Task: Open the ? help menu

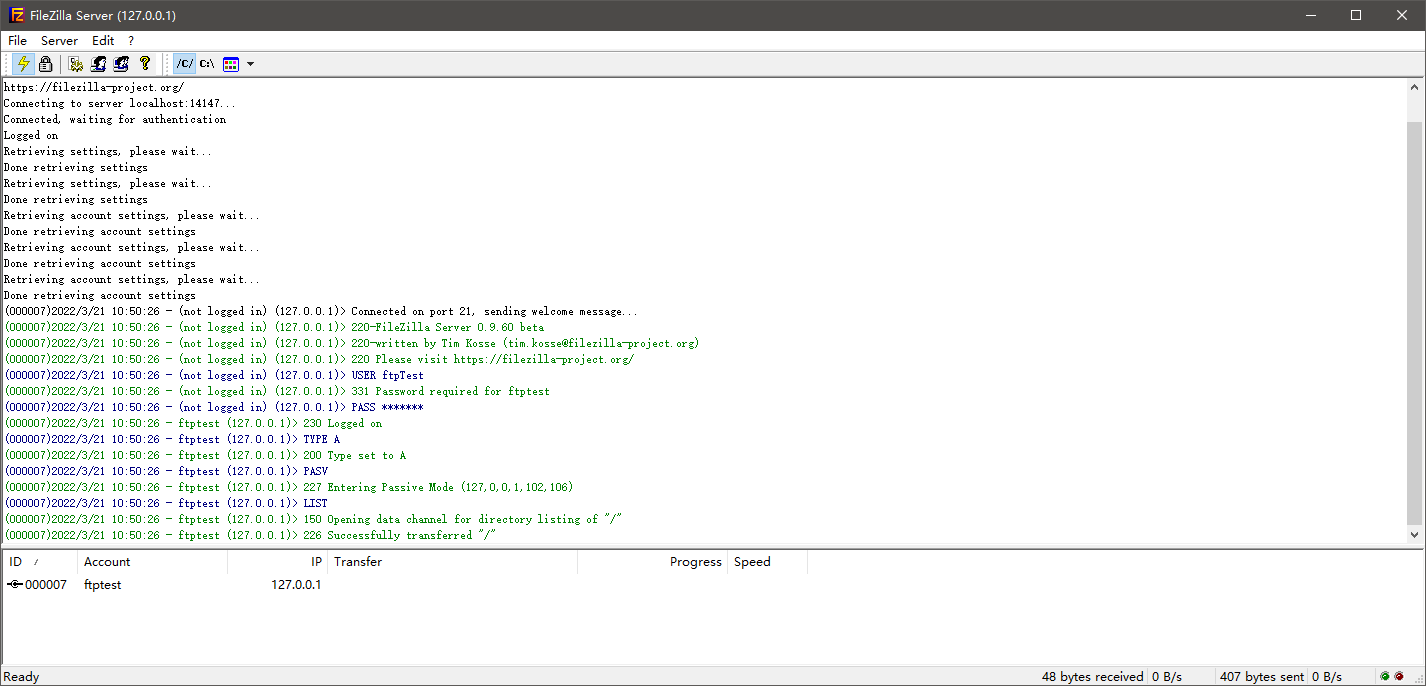Action: (131, 41)
